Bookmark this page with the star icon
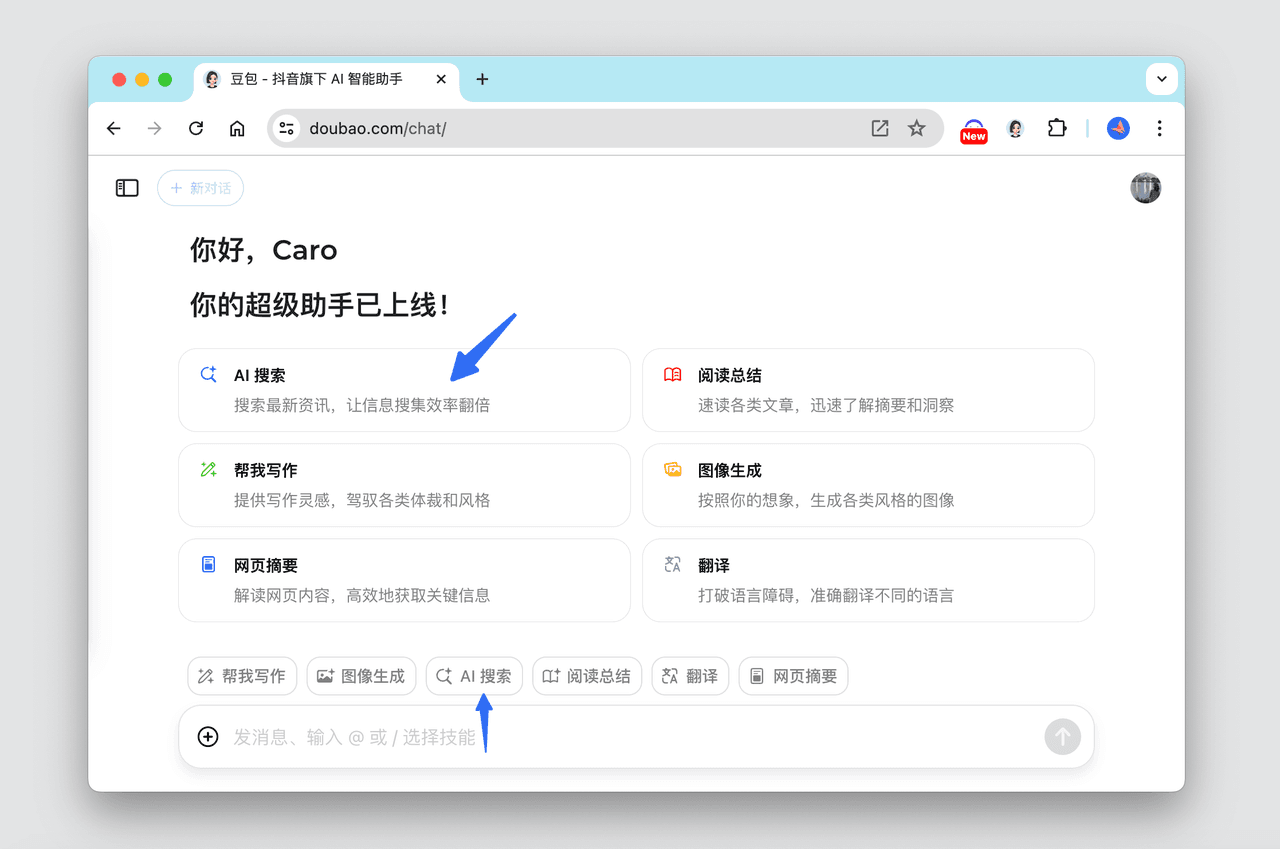Image resolution: width=1280 pixels, height=849 pixels. pos(916,128)
